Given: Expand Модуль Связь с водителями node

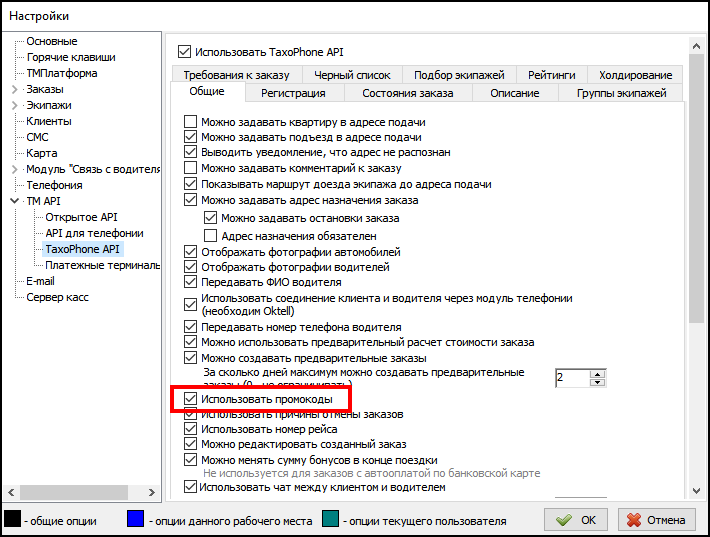Looking at the screenshot, I should (x=14, y=169).
